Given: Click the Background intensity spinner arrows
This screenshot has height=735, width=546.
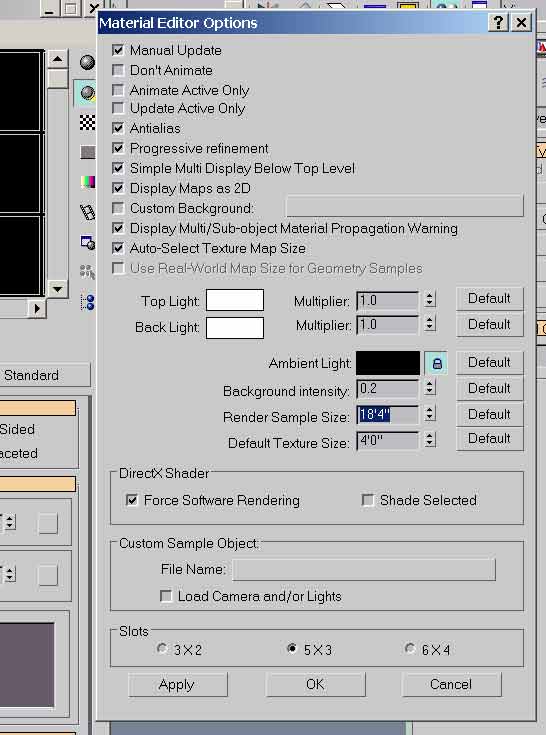Looking at the screenshot, I should point(430,388).
